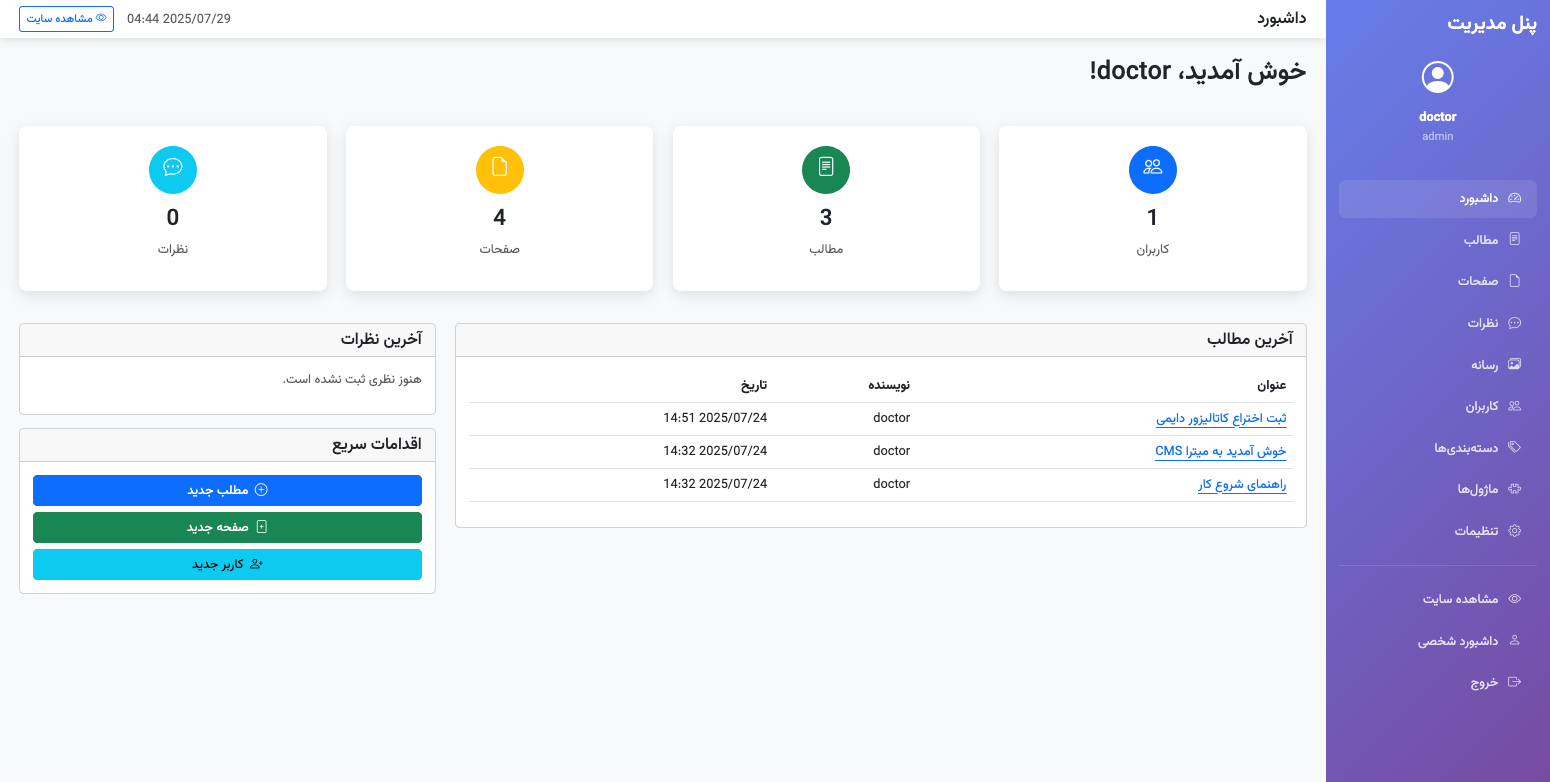The height and width of the screenshot is (782, 1550).
Task: Click the تاریخ column header
Action: coord(754,385)
